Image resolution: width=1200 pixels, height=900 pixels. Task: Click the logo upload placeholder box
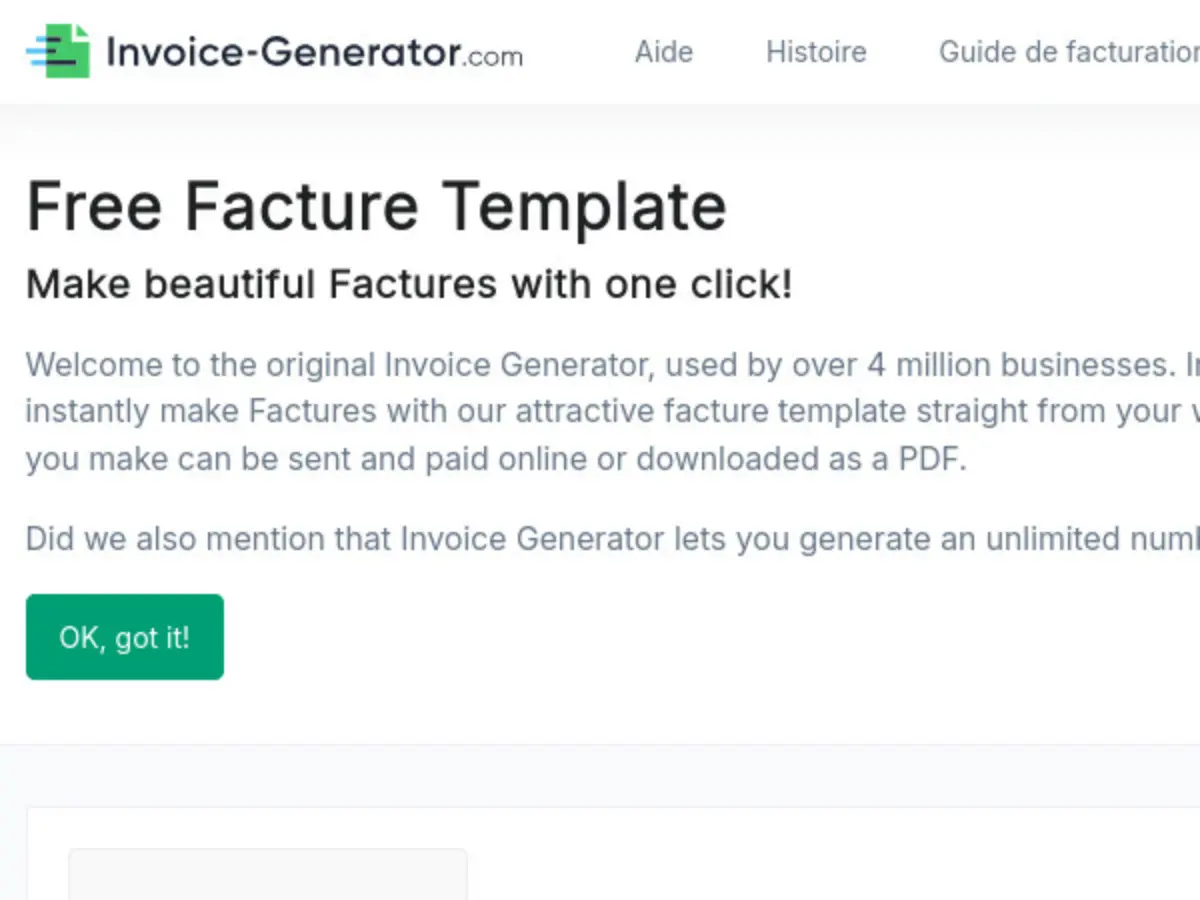pos(268,880)
